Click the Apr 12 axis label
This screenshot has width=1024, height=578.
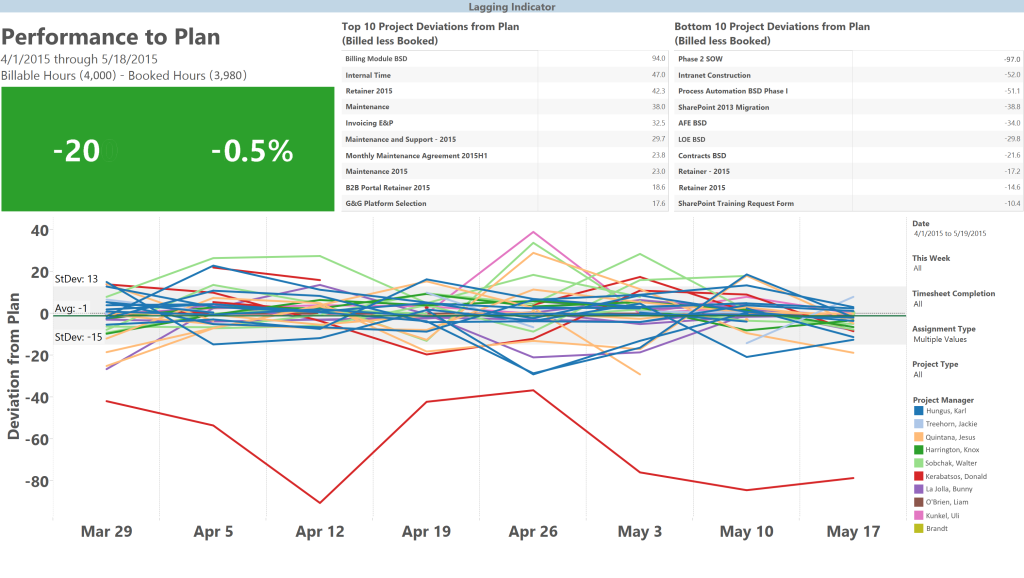click(x=320, y=532)
